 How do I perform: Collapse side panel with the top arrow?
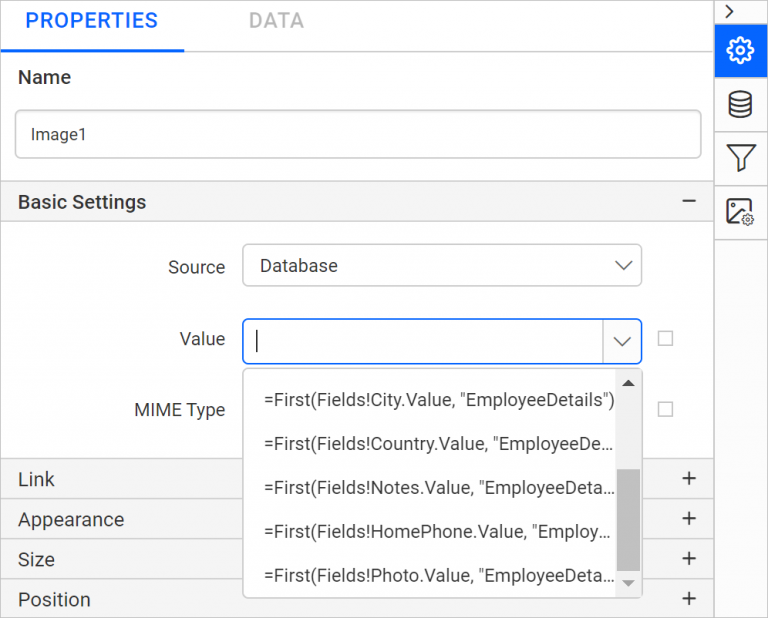tap(730, 11)
